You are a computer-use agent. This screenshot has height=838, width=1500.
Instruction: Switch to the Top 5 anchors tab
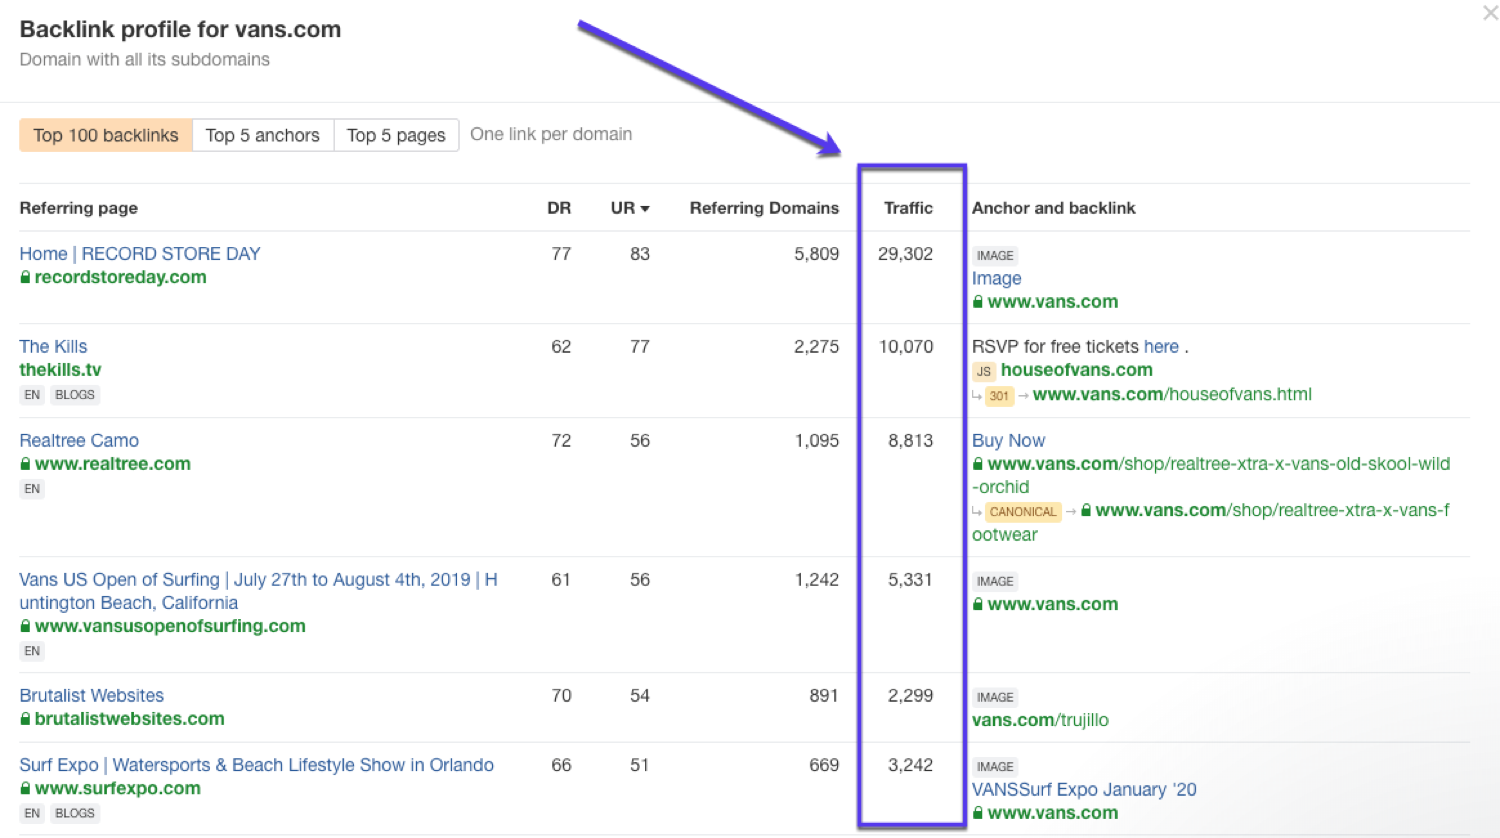tap(262, 134)
